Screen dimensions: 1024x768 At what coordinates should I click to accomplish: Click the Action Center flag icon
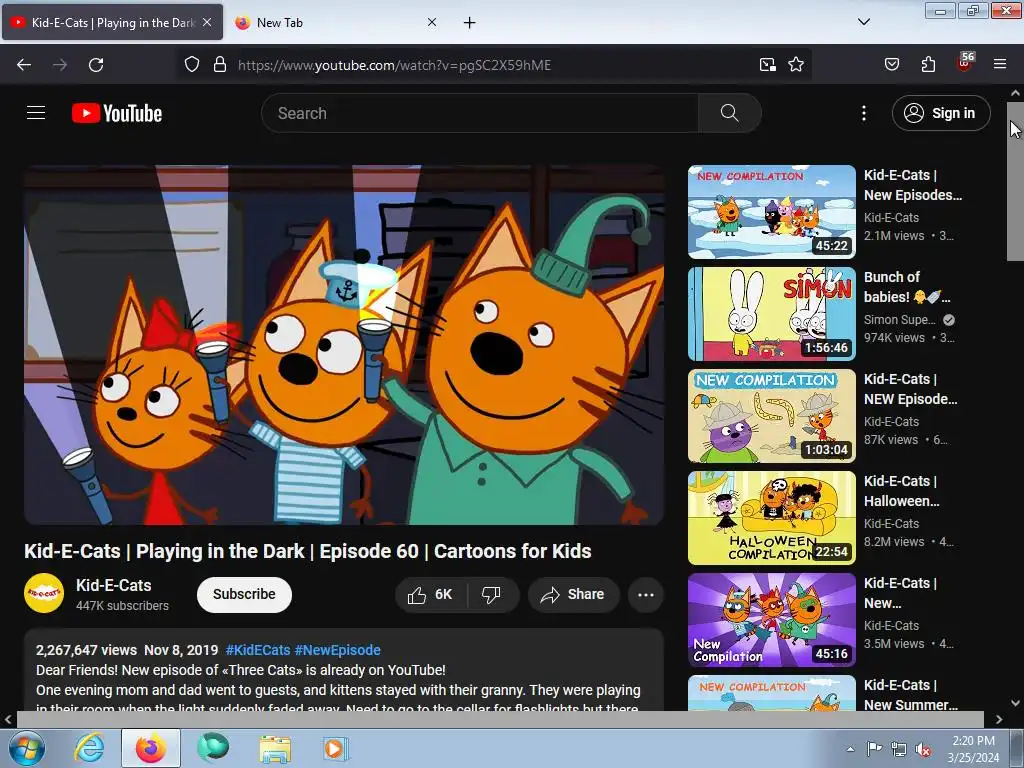pyautogui.click(x=874, y=749)
